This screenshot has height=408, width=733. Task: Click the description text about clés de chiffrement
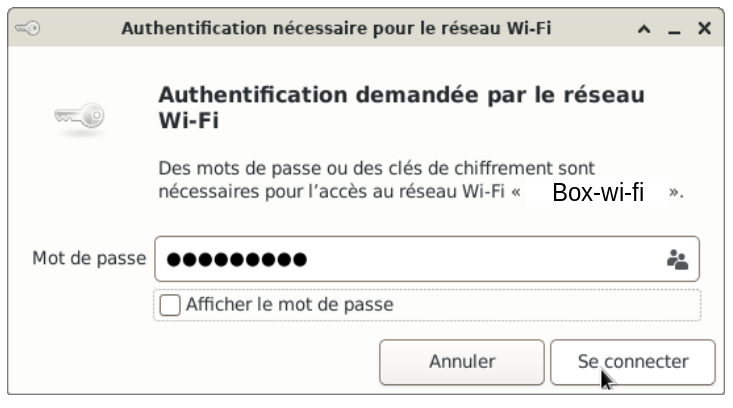point(376,168)
